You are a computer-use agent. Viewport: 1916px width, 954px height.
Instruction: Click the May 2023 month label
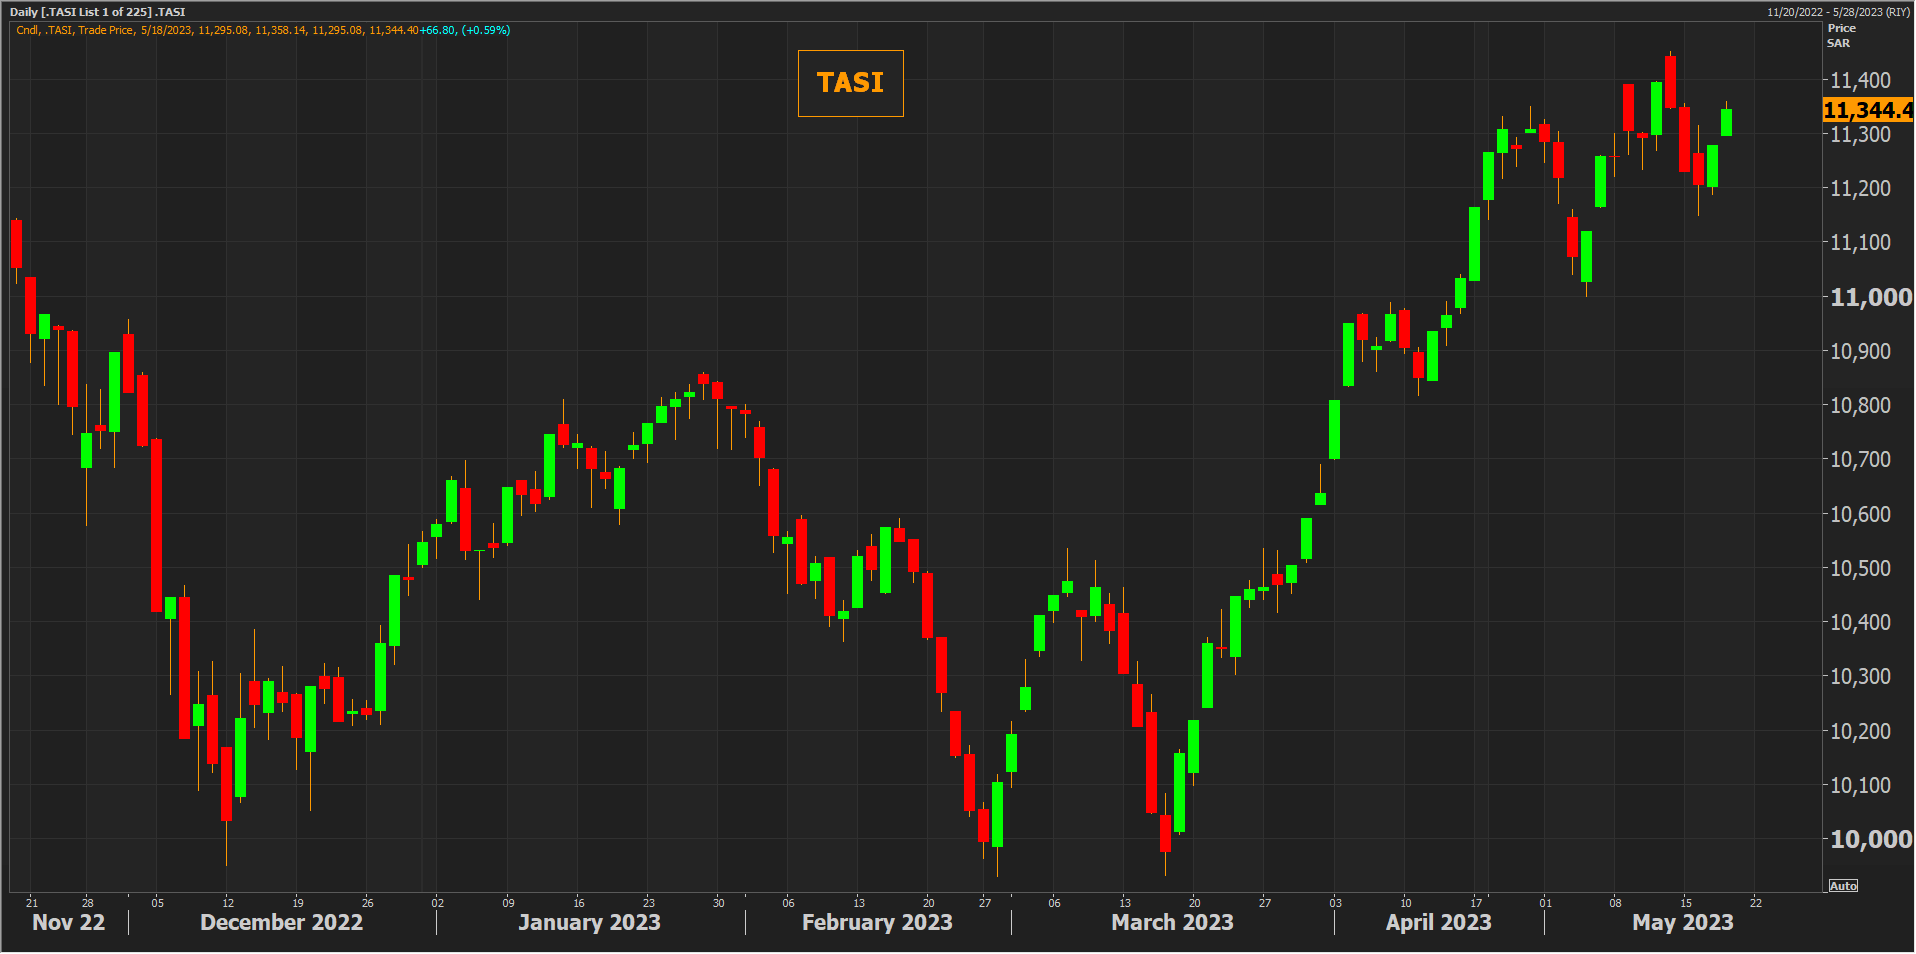(x=1682, y=922)
